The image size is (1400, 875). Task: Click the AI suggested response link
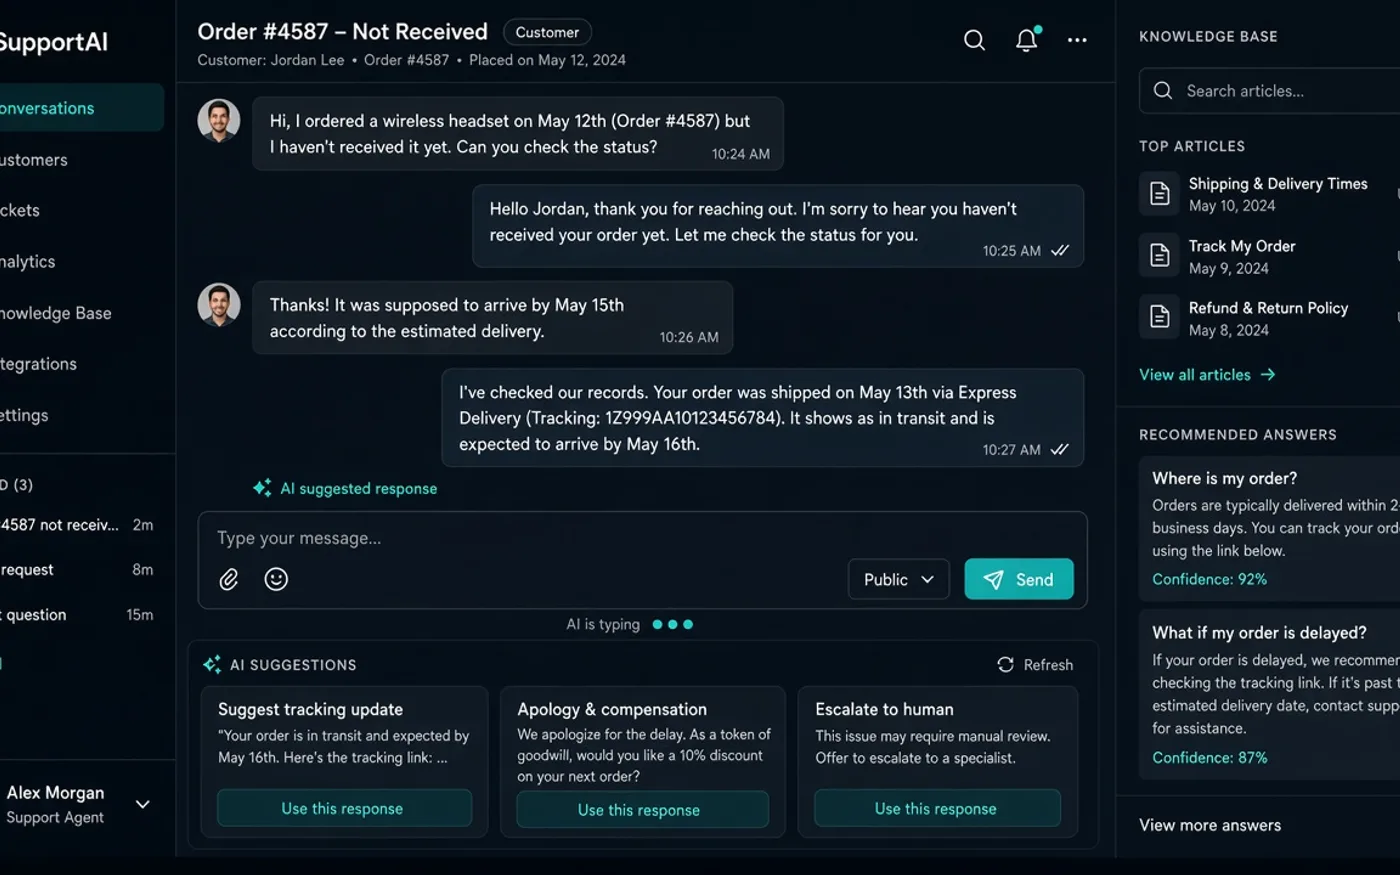coord(358,488)
